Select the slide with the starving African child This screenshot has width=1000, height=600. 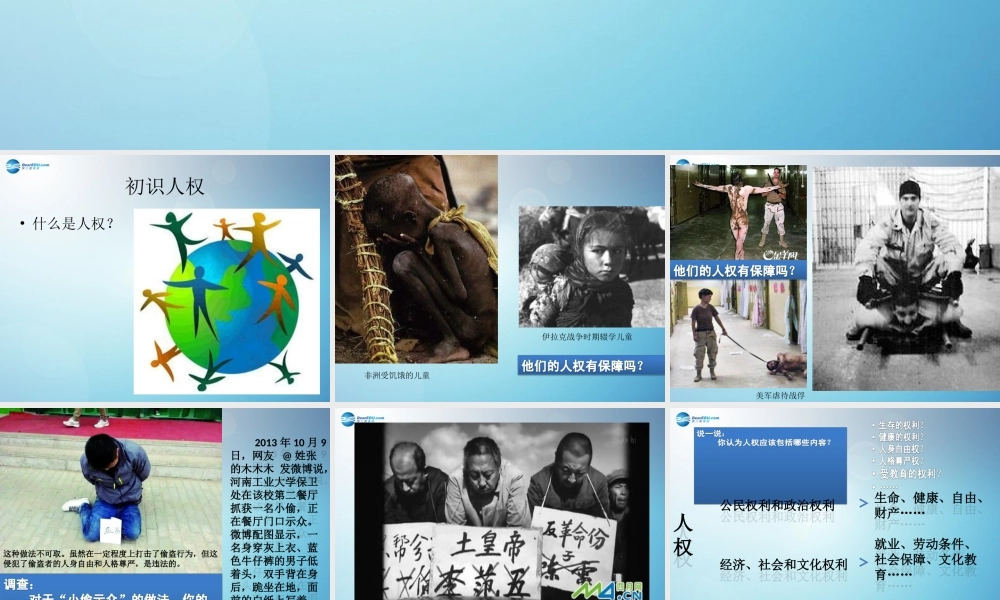point(499,278)
